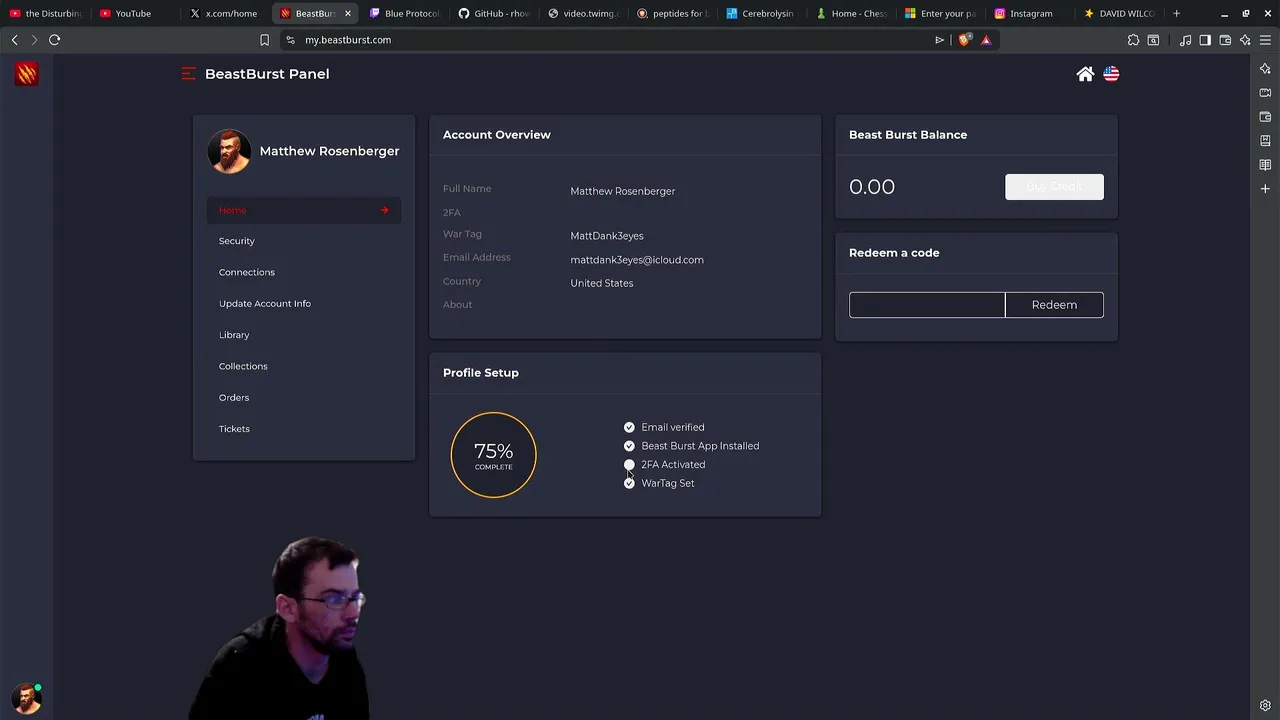Switch to the GitHub tab
The image size is (1280, 720).
[495, 14]
